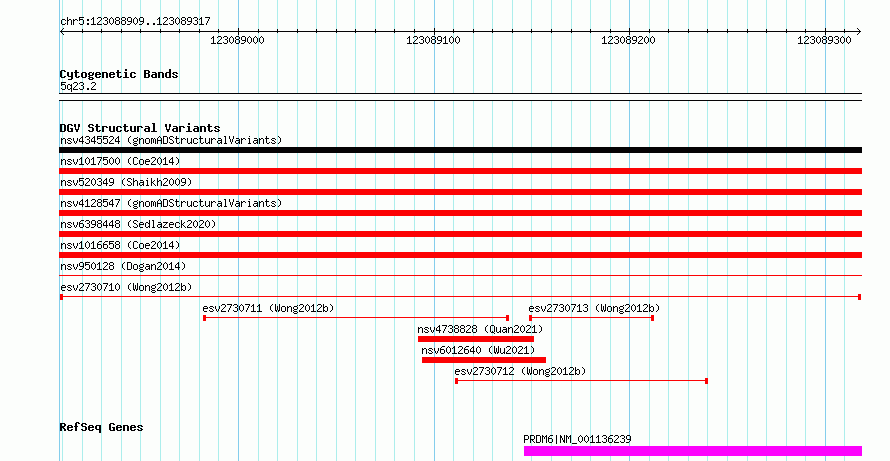Click the 5q23.2 band label
The image size is (890, 461).
(78, 86)
